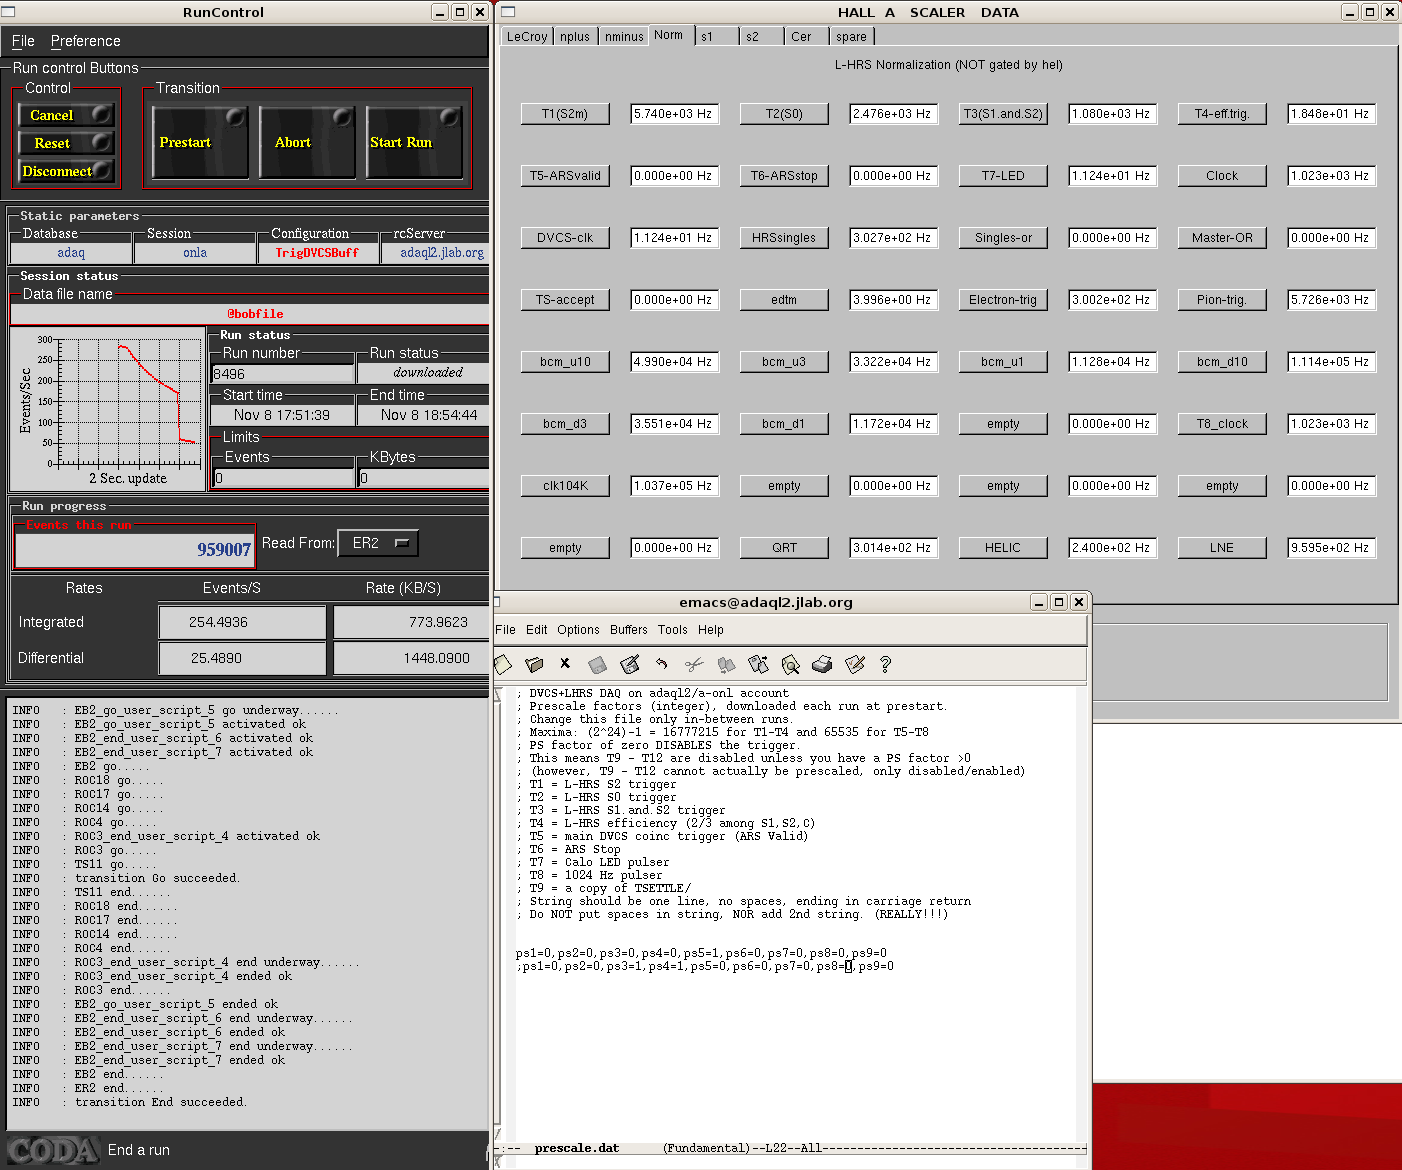Click the emacs Save As icon
Image resolution: width=1402 pixels, height=1170 pixels.
click(x=629, y=664)
